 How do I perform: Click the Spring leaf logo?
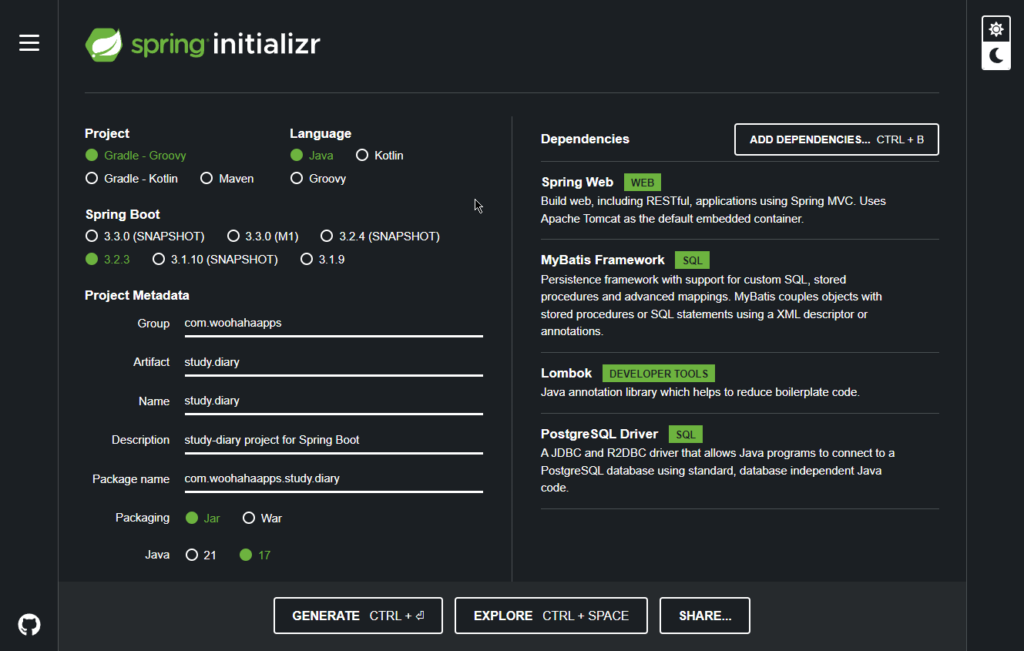104,44
